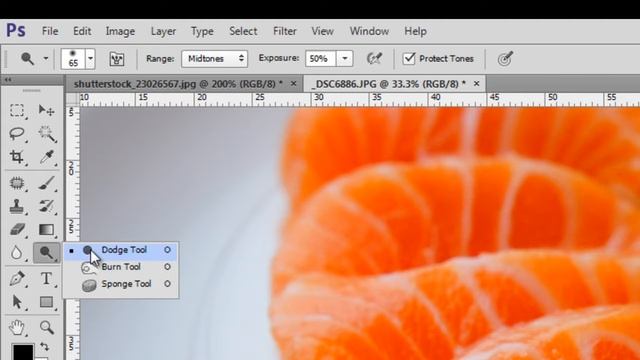
Task: Click the foreground color swatch
Action: click(23, 352)
